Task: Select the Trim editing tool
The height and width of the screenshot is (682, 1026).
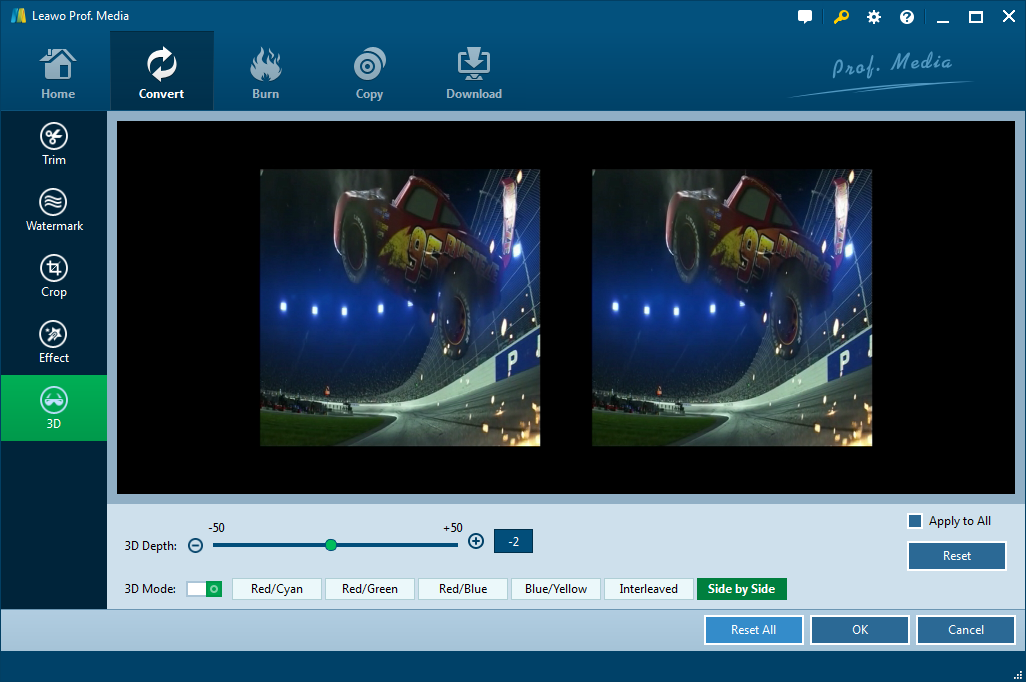Action: 54,144
